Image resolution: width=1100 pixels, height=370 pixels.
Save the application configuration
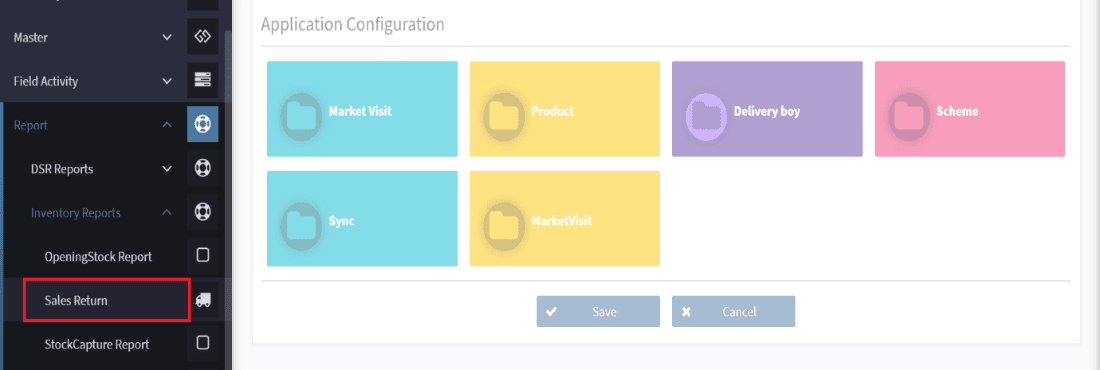(598, 311)
